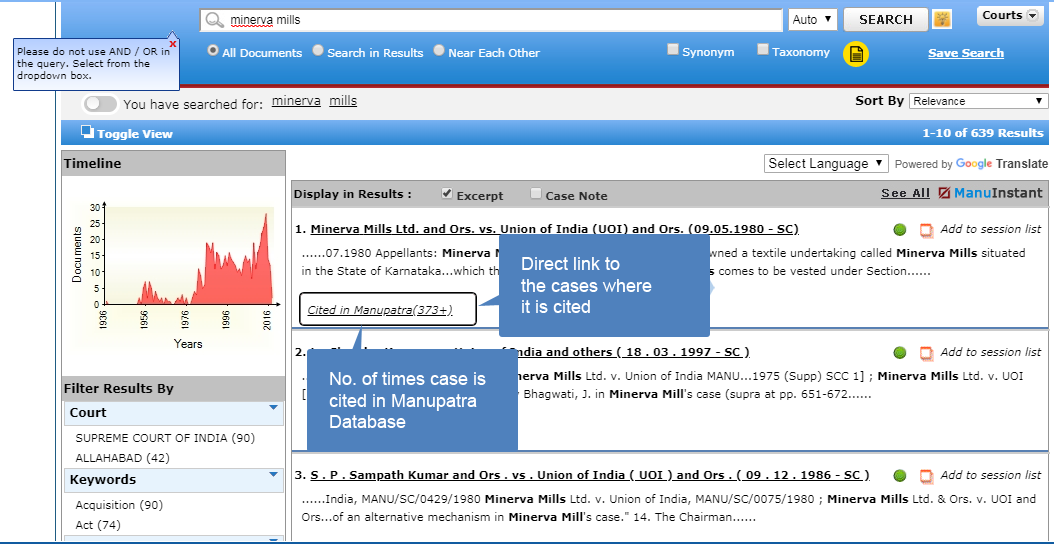The width and height of the screenshot is (1054, 544).
Task: Click the Toggle View icon
Action: 87,132
